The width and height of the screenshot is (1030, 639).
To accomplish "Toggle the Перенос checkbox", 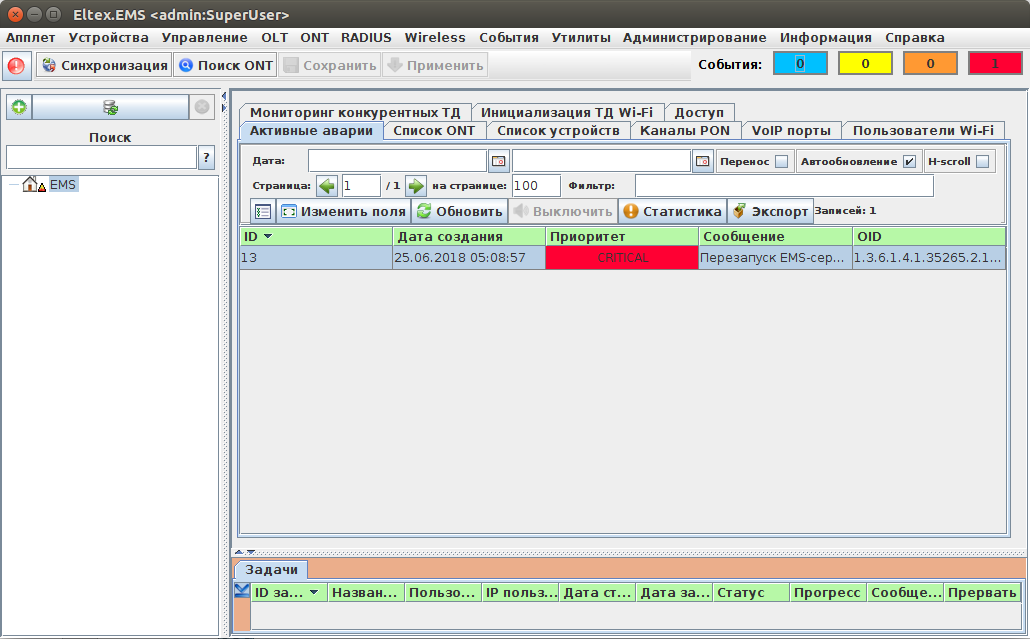I will point(781,162).
